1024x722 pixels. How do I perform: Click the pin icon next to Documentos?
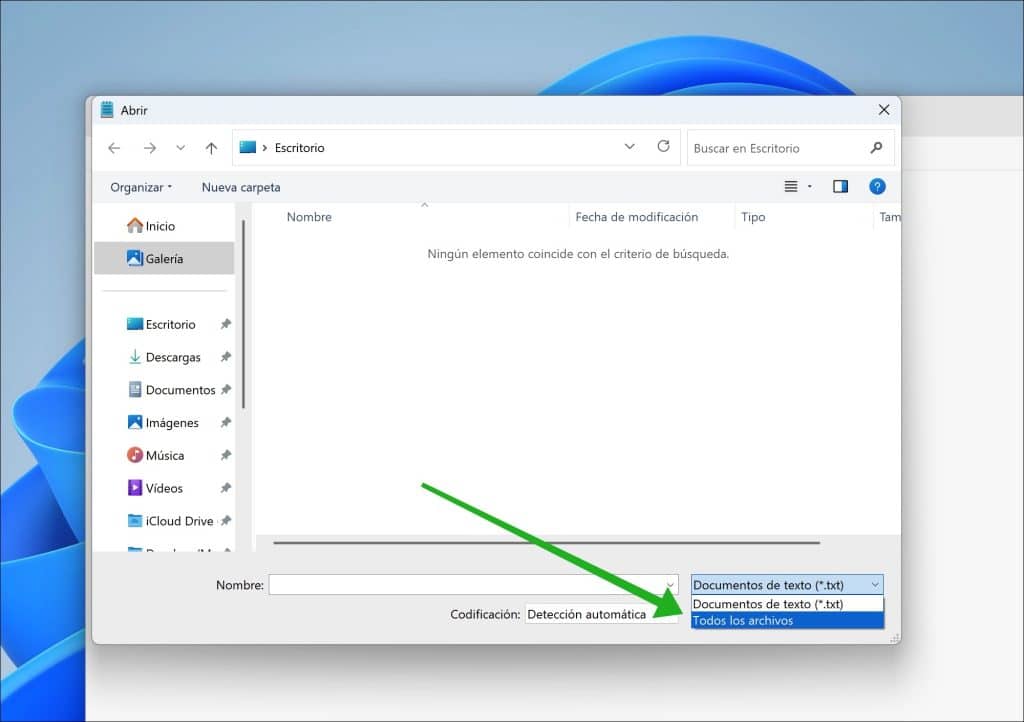(x=225, y=389)
